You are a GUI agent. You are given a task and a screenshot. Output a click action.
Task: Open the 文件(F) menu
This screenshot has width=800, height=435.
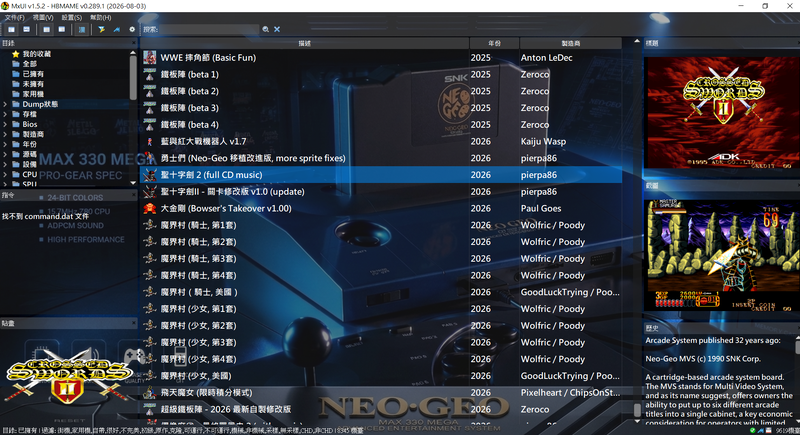(14, 17)
